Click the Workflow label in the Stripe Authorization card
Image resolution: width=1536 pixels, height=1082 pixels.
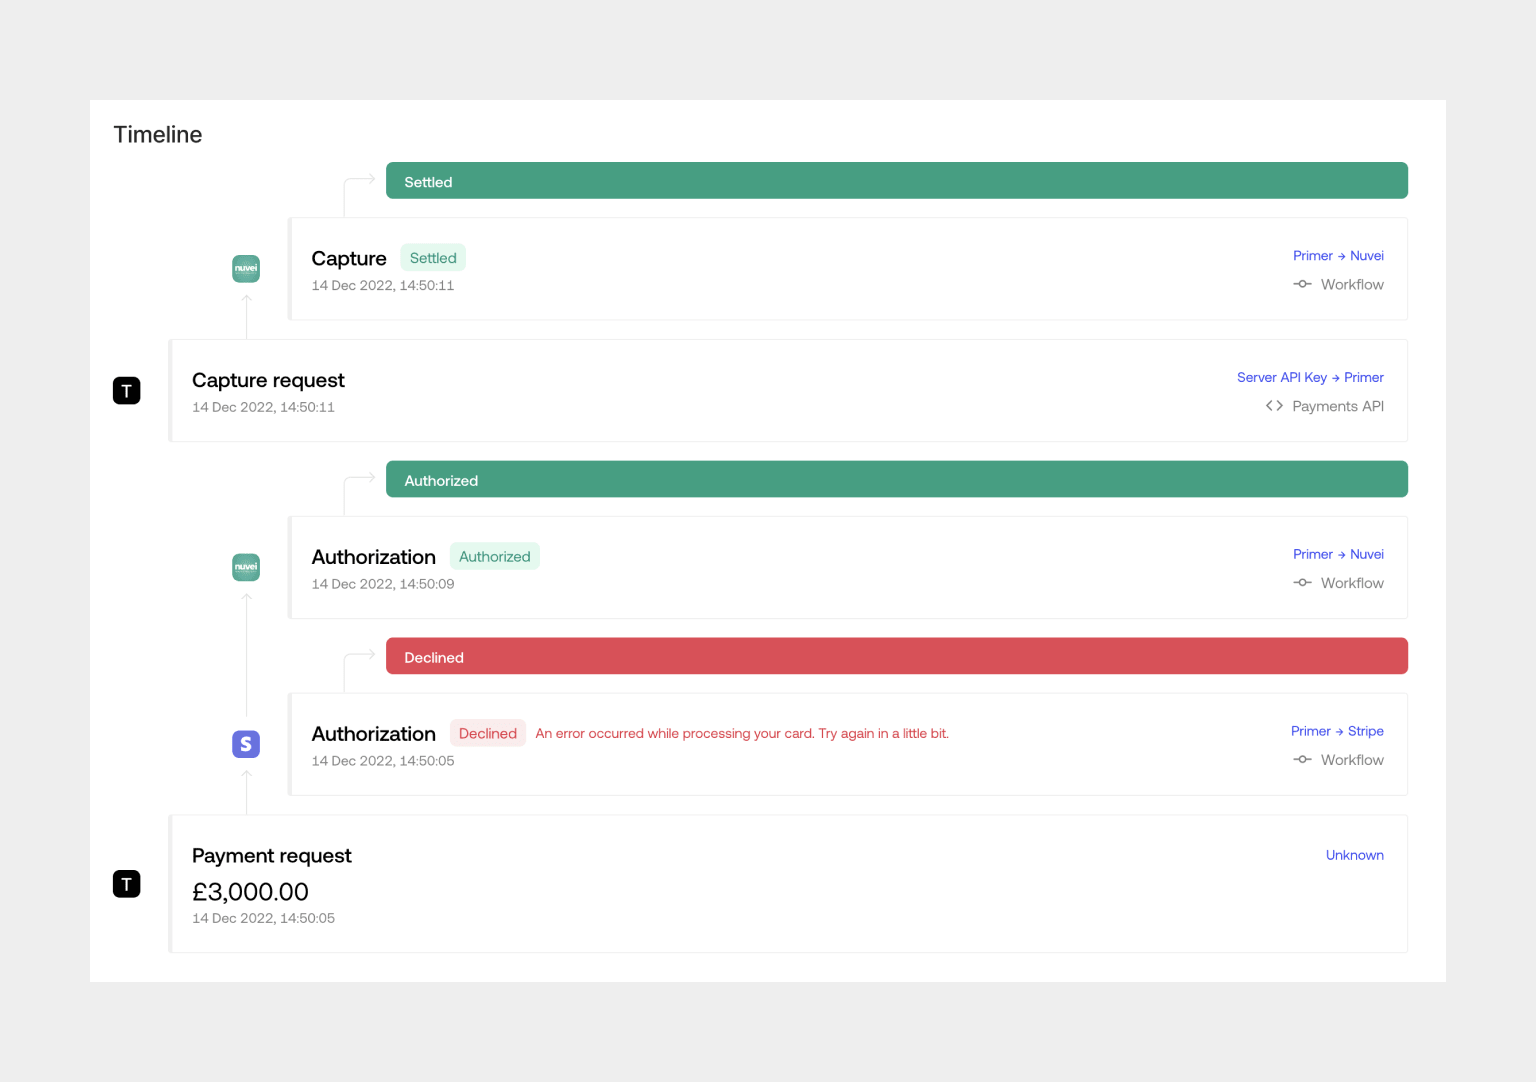pyautogui.click(x=1352, y=760)
